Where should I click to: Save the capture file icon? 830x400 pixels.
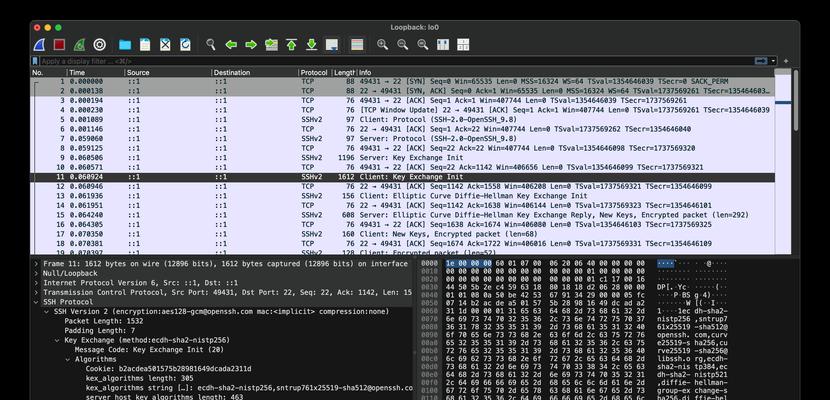[x=145, y=45]
